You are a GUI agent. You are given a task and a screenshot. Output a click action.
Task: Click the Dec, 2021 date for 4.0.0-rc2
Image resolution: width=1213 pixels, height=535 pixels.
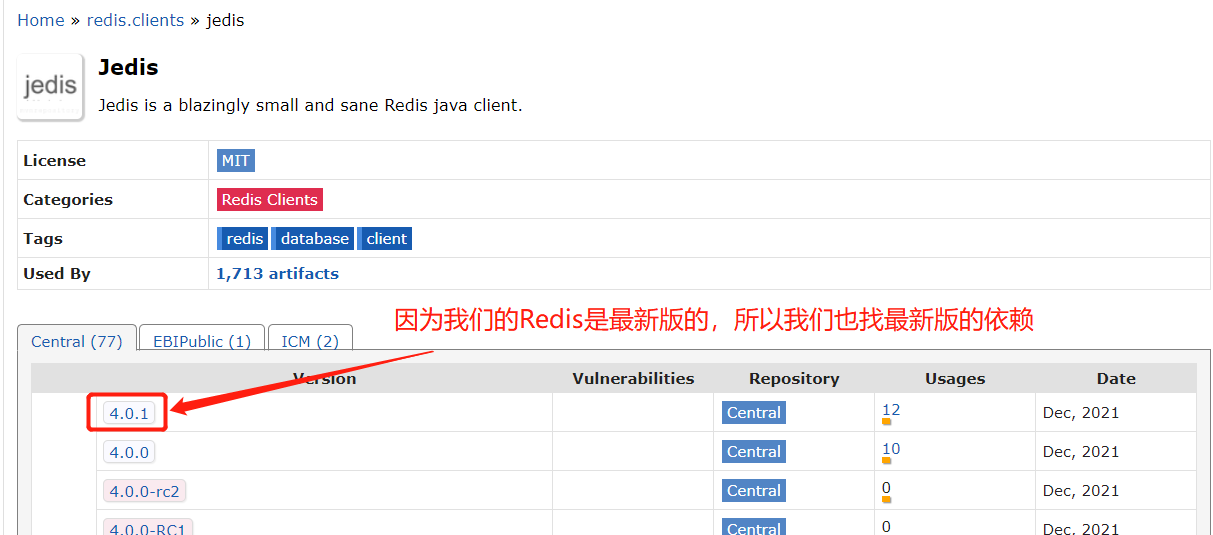pyautogui.click(x=1081, y=490)
